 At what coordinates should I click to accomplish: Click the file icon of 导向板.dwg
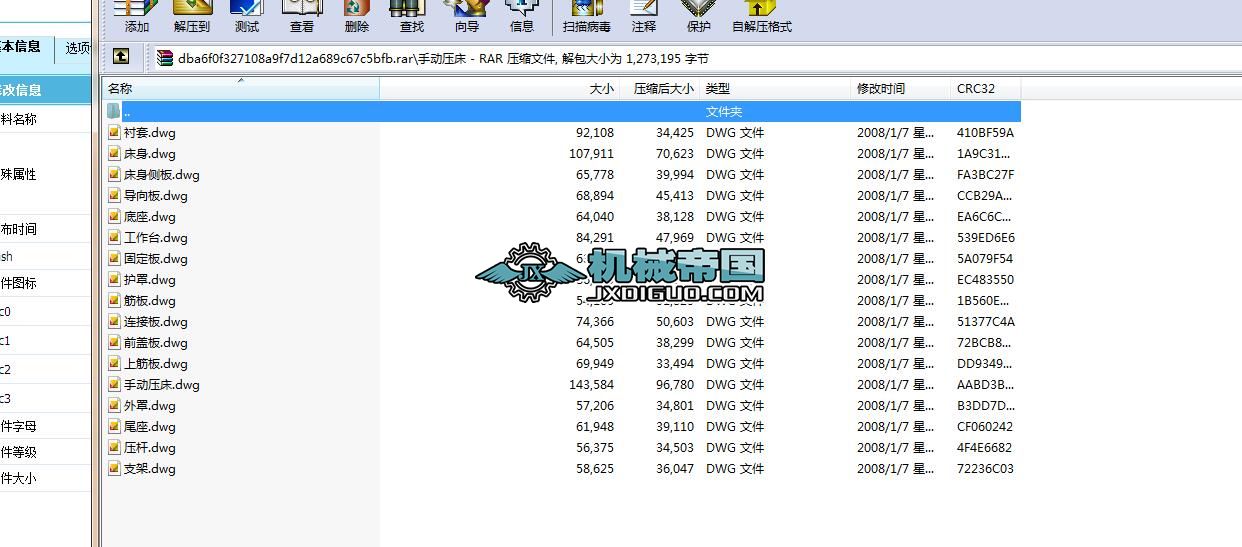pyautogui.click(x=114, y=195)
